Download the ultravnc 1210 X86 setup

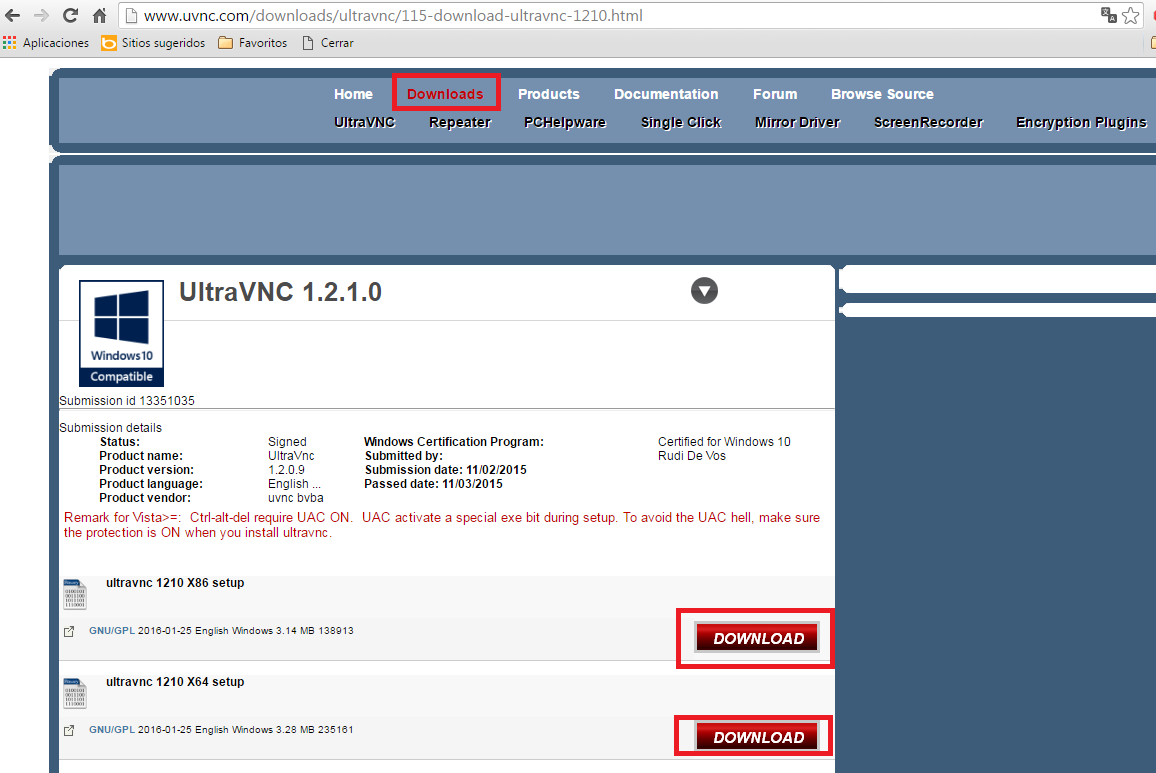click(x=755, y=638)
